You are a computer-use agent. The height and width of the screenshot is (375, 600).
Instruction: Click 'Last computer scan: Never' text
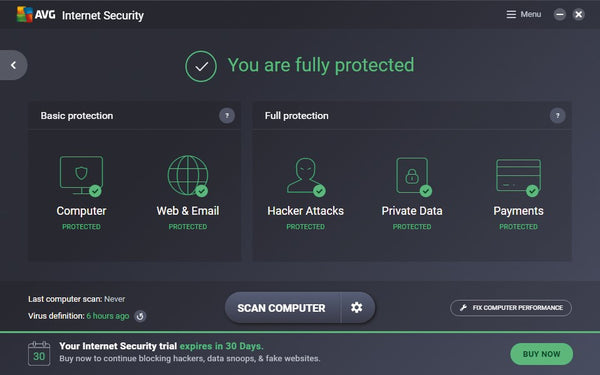(x=77, y=299)
